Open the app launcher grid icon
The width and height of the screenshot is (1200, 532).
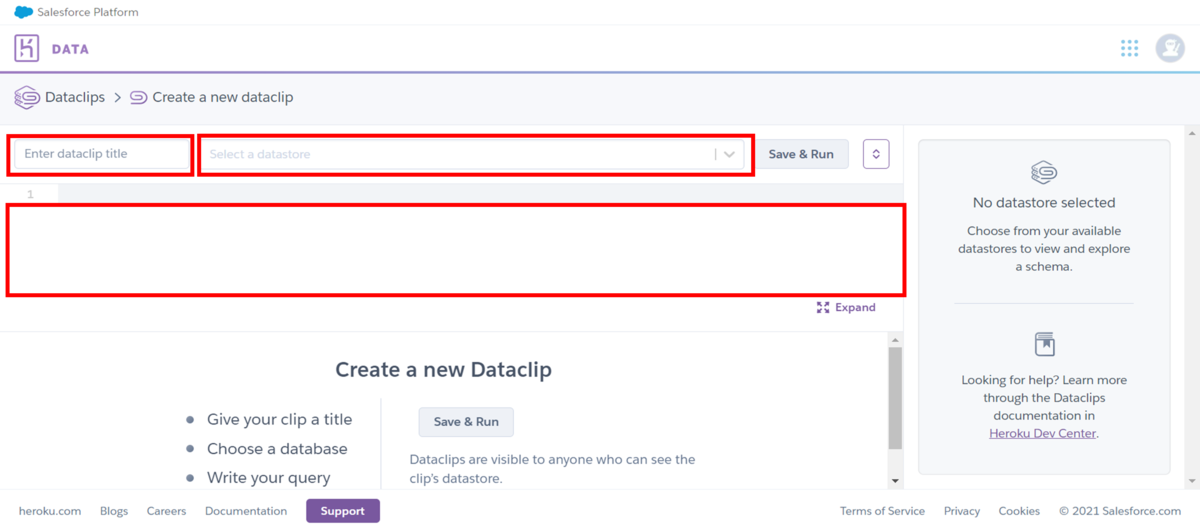(x=1130, y=48)
